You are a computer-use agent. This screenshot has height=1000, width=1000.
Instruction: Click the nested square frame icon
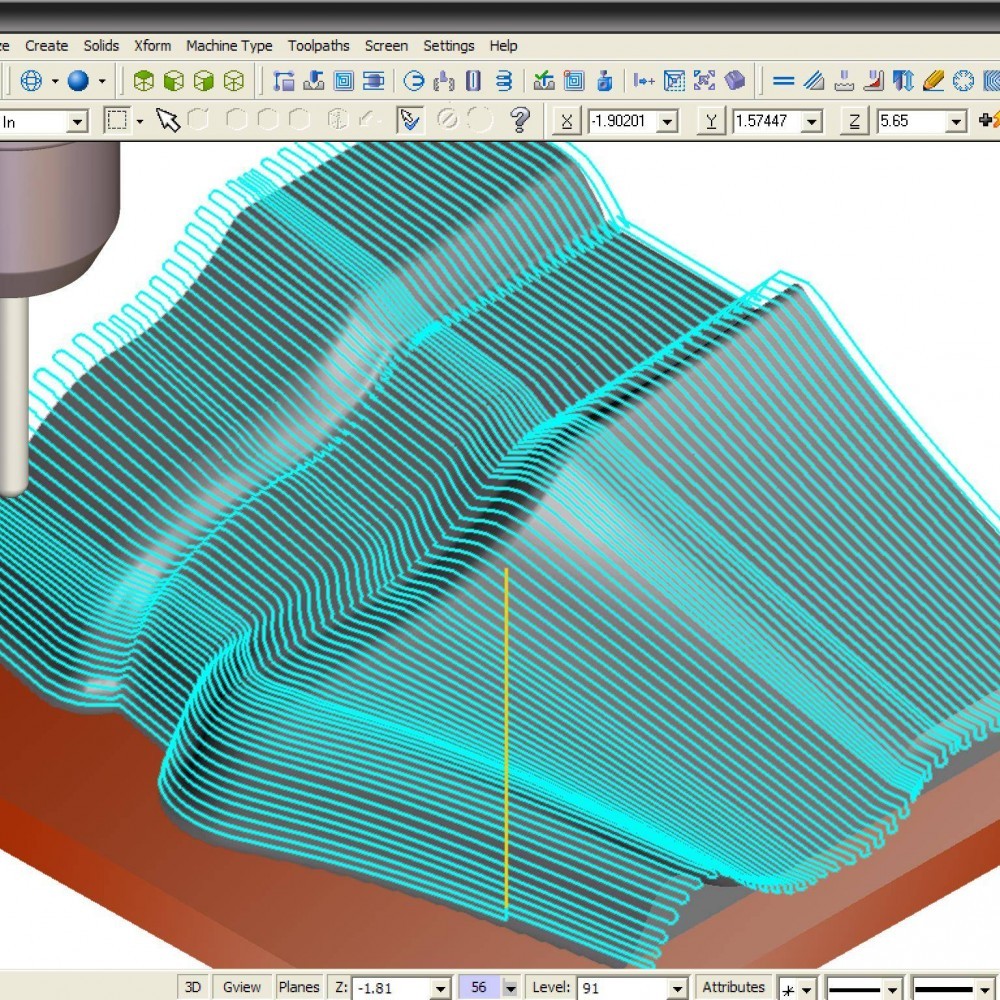pyautogui.click(x=674, y=81)
